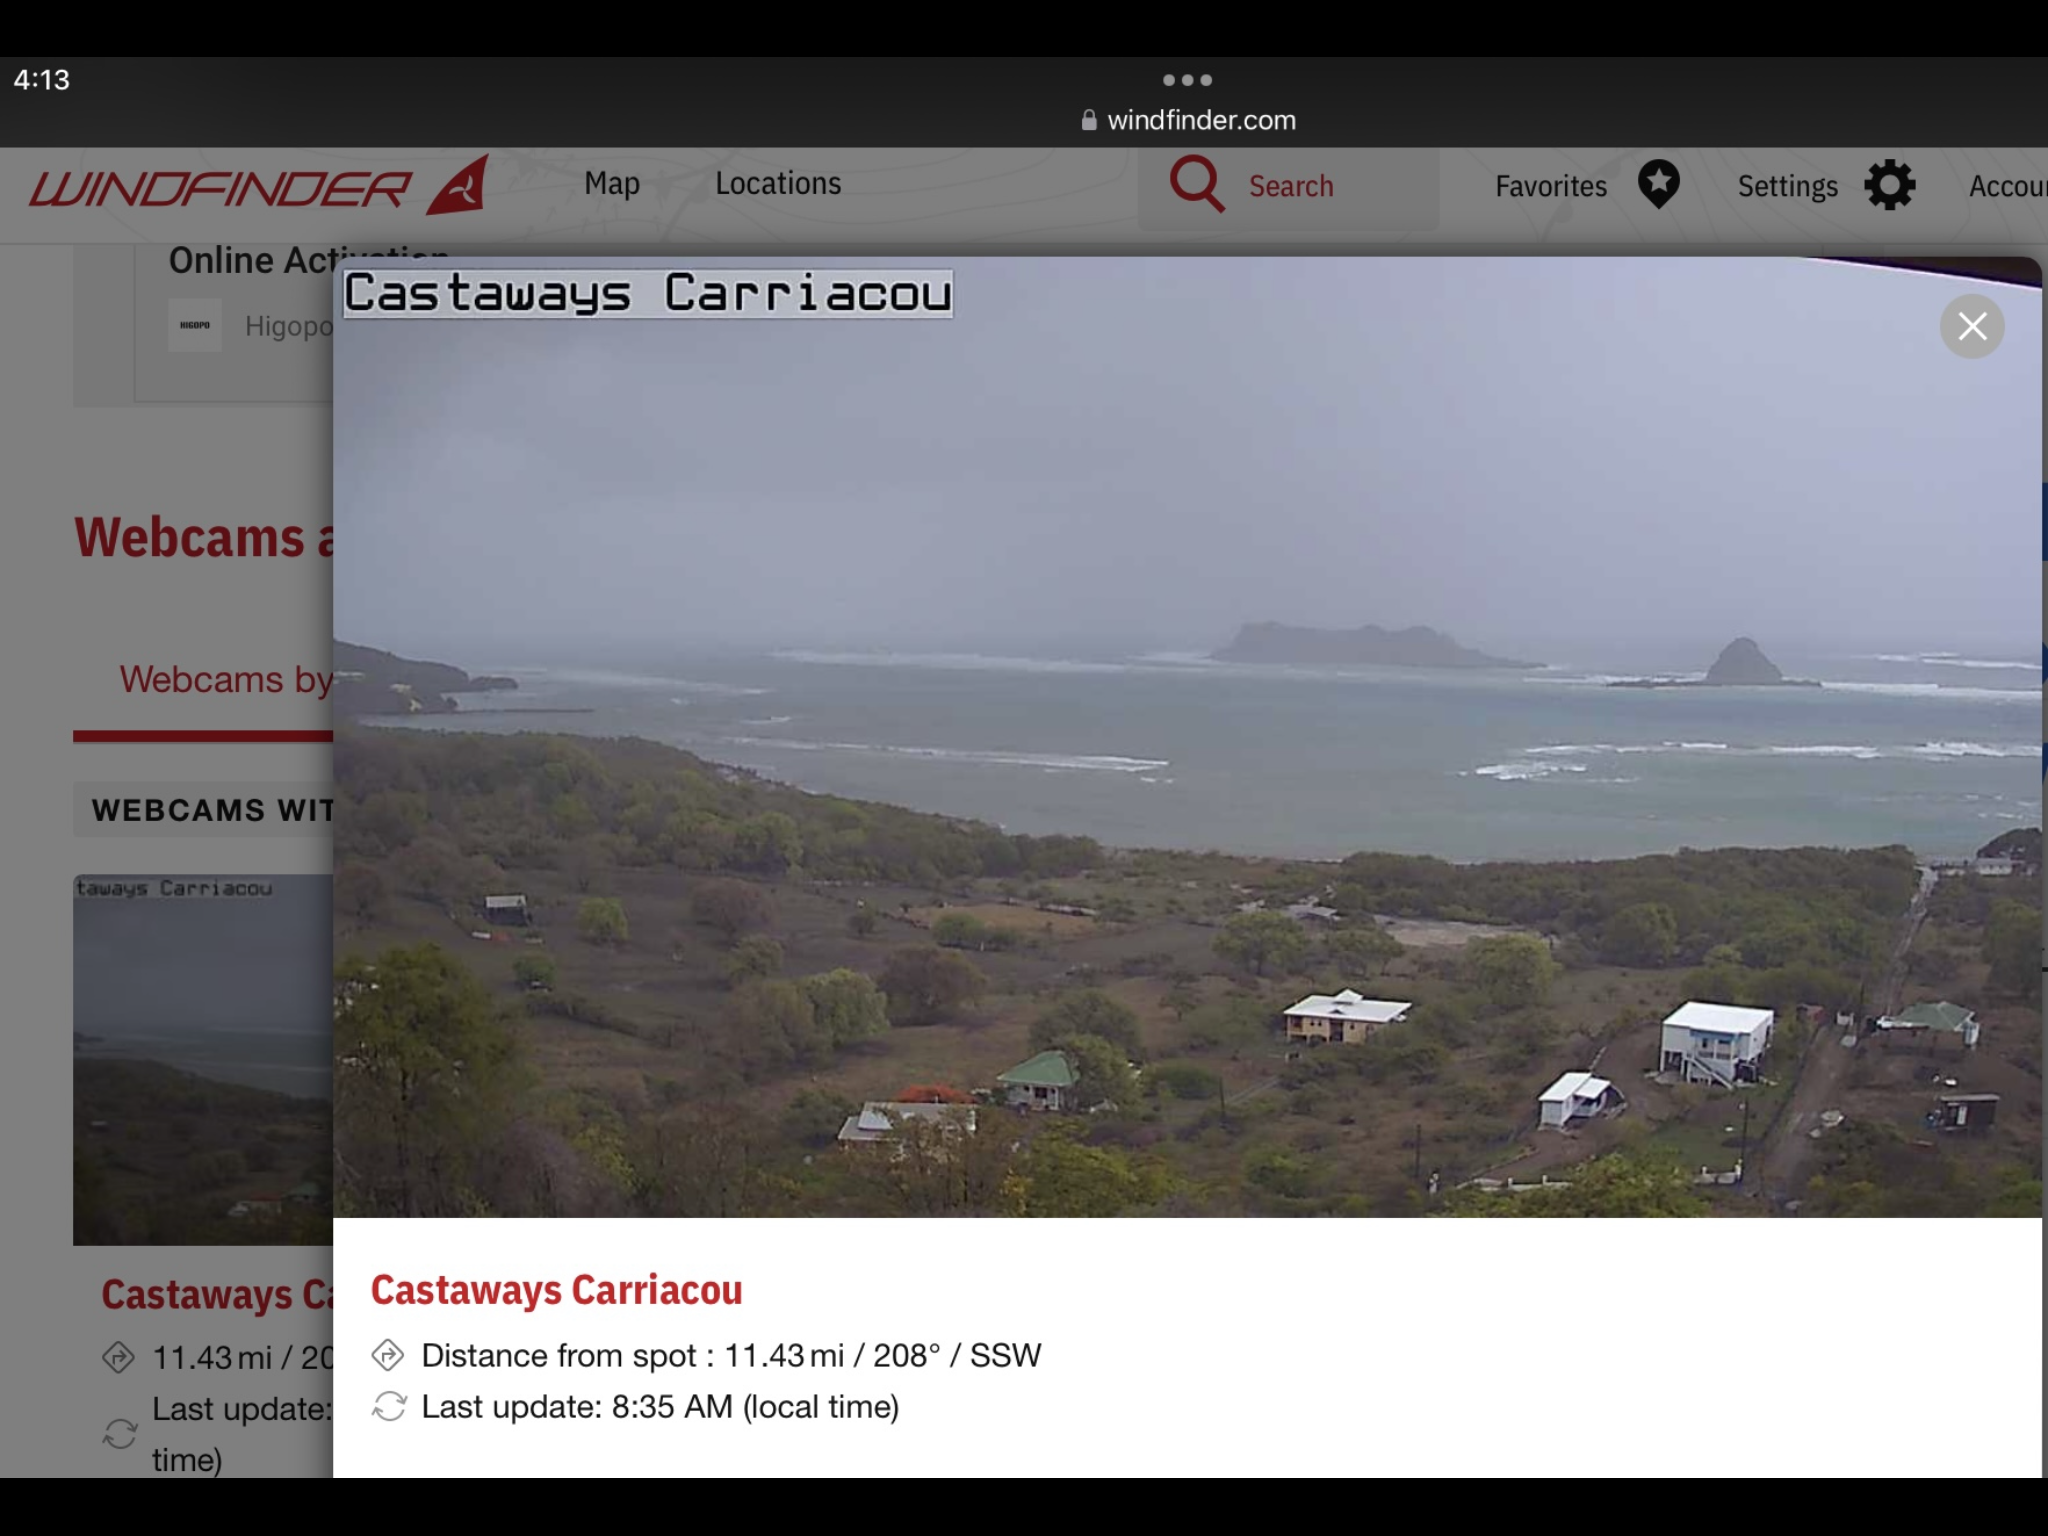This screenshot has width=2048, height=1536.
Task: Click the refresh icon beside Last update in popup
Action: point(388,1406)
